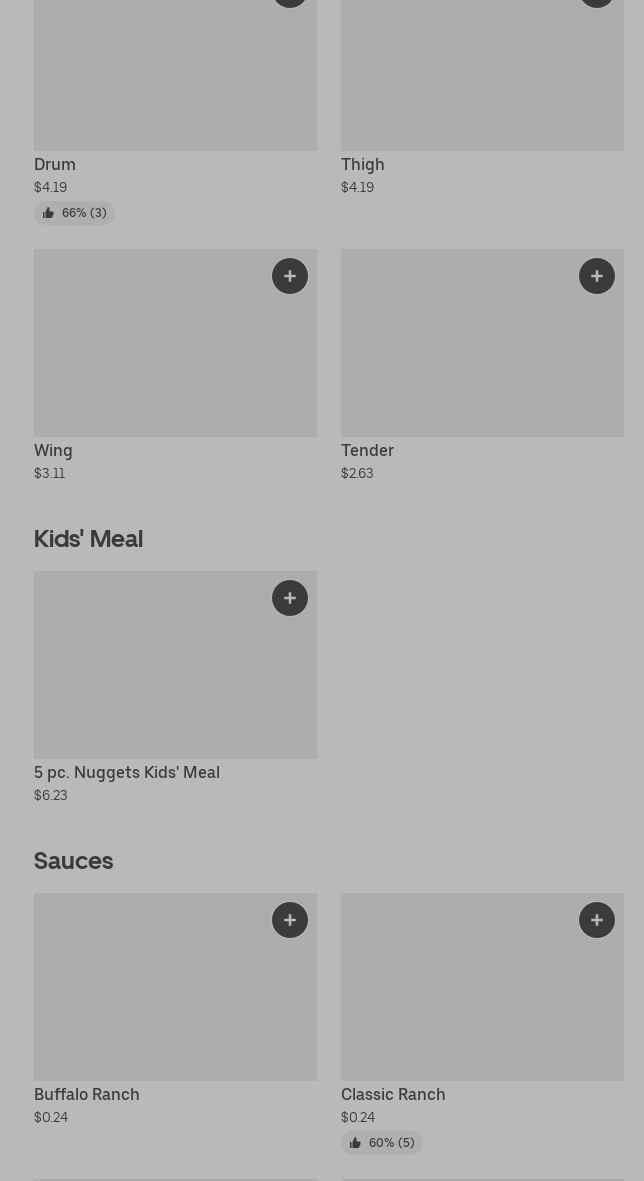The width and height of the screenshot is (644, 1181).
Task: Click the Classic Ranch thumbs-up rating icon
Action: [355, 1143]
